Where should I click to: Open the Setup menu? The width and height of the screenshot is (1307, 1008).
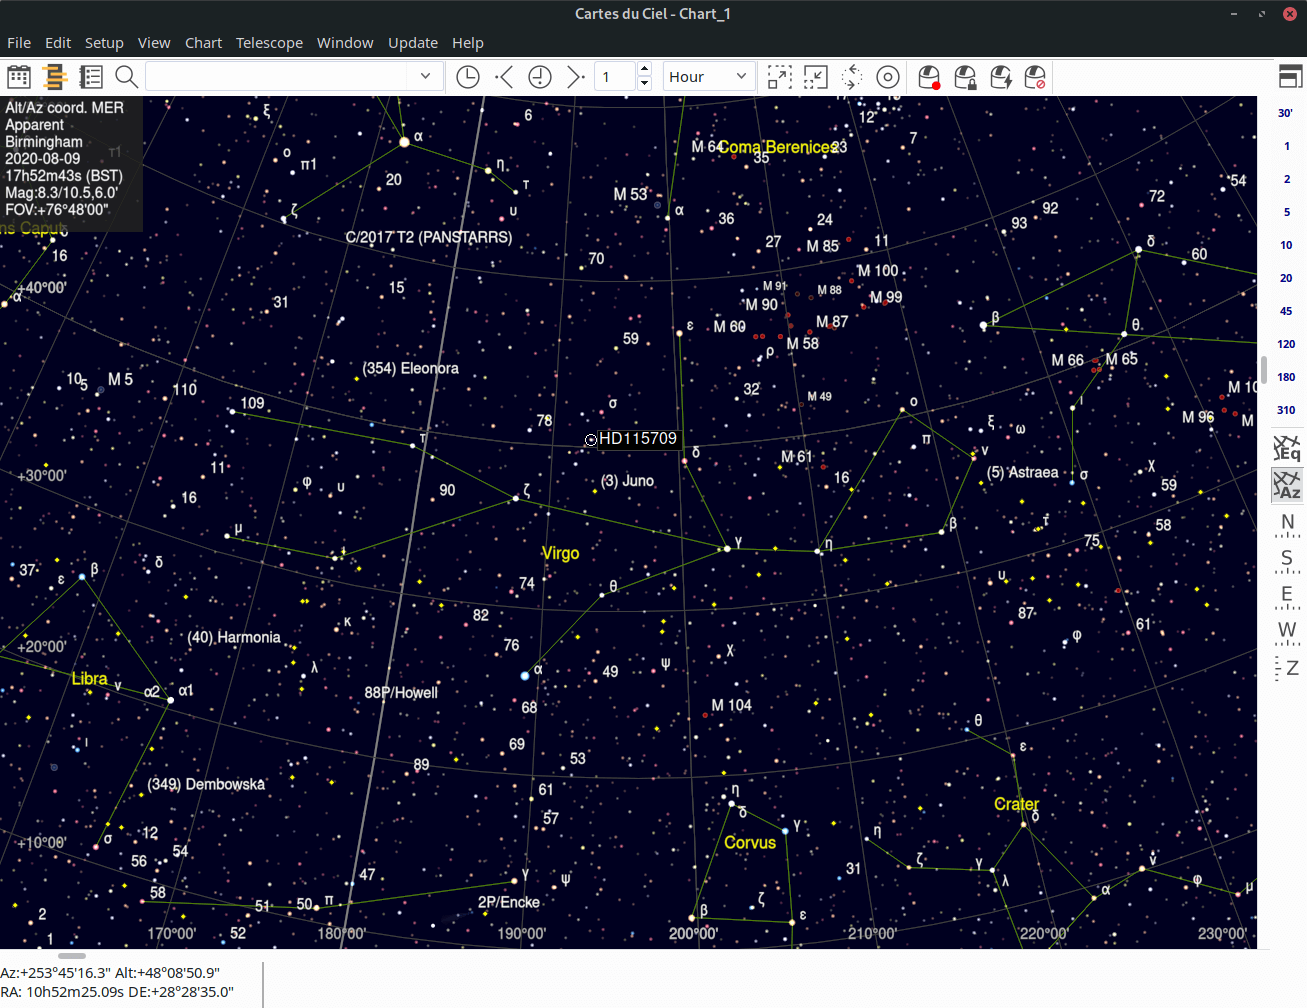tap(104, 43)
